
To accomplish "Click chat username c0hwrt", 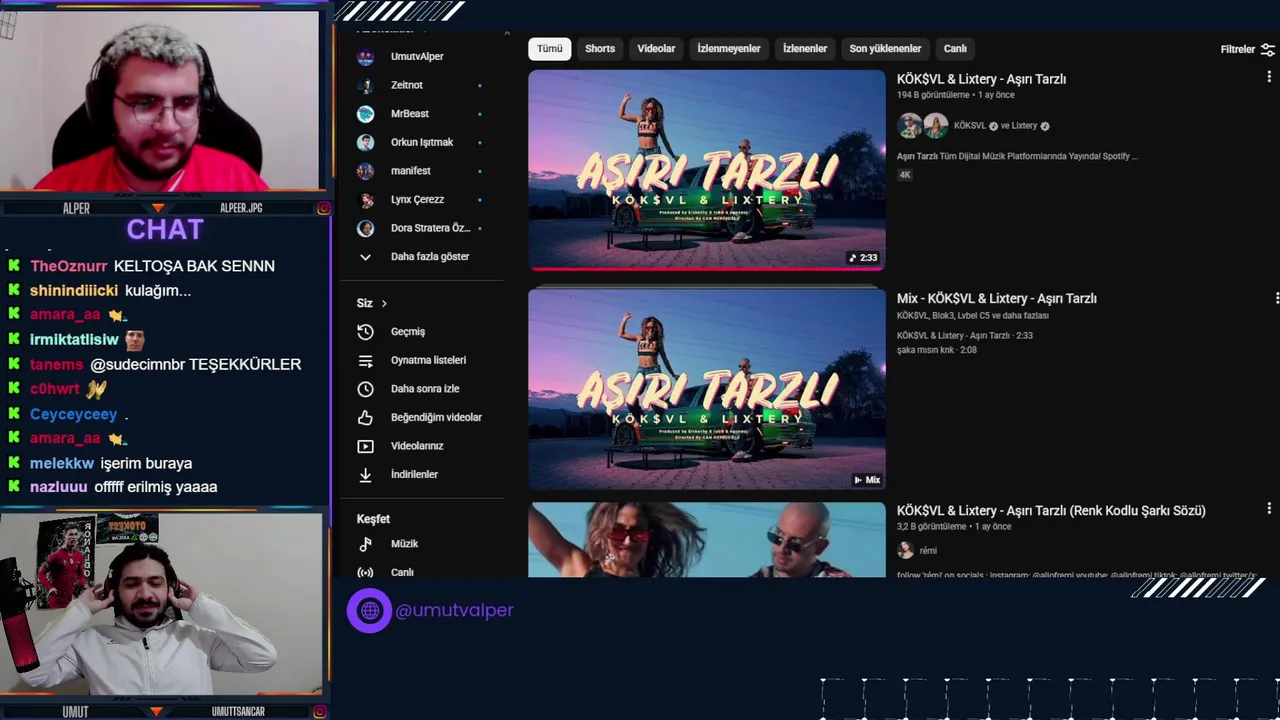I will point(54,389).
